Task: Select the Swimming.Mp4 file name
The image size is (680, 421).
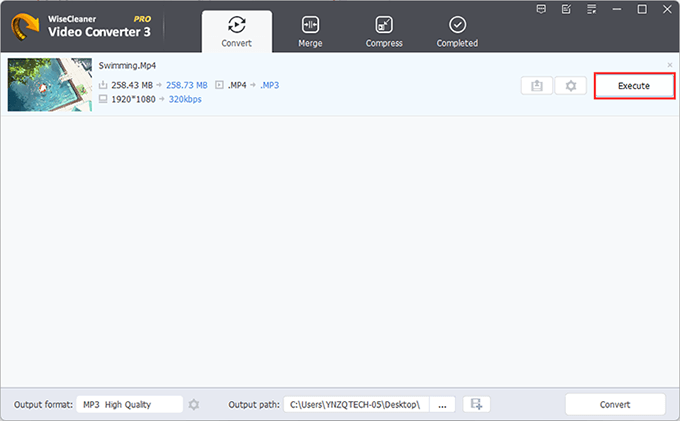Action: tap(127, 65)
